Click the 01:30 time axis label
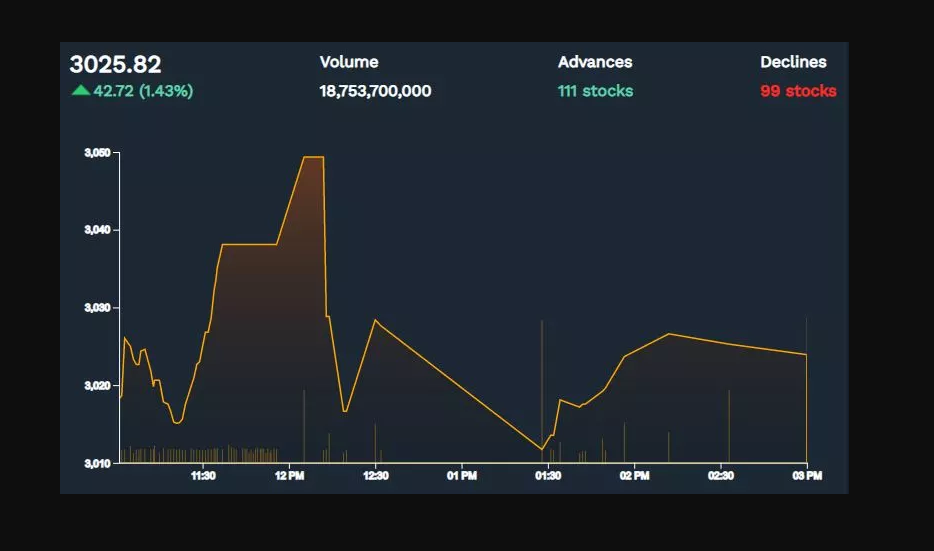This screenshot has height=551, width=934. click(x=547, y=476)
